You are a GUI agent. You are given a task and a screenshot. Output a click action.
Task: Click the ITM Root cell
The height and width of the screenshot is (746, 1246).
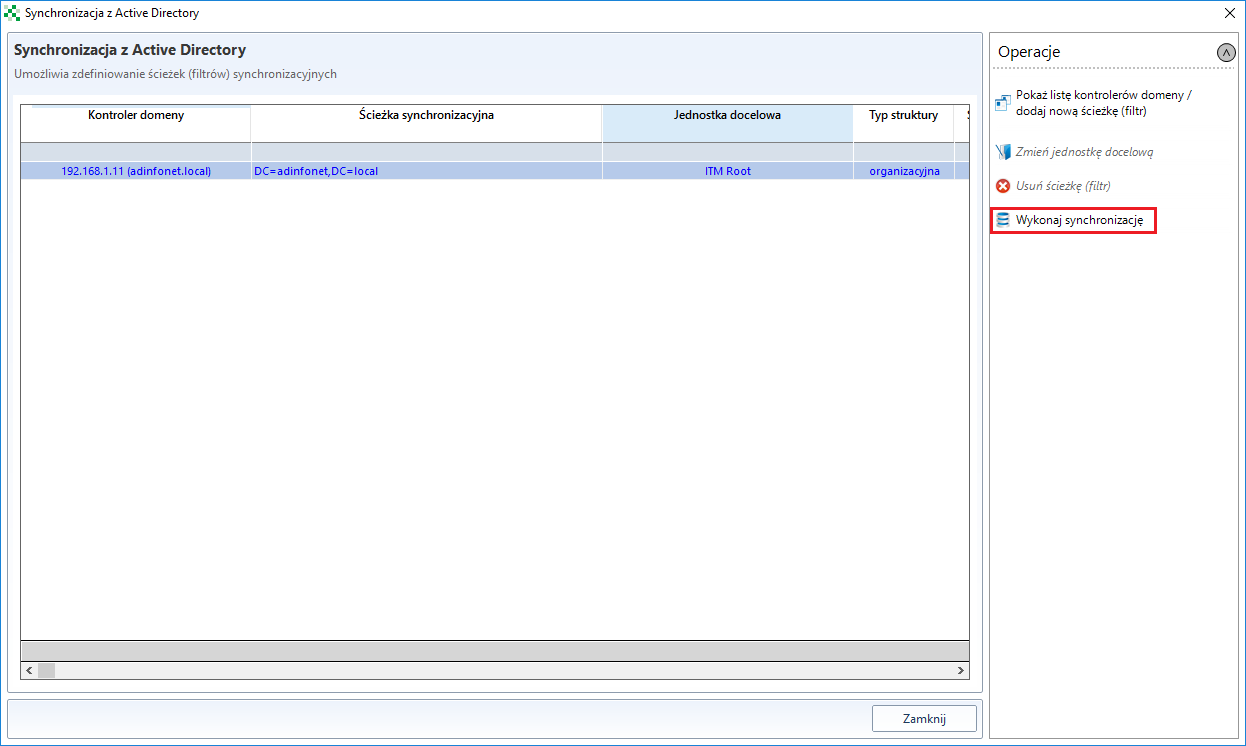(727, 171)
